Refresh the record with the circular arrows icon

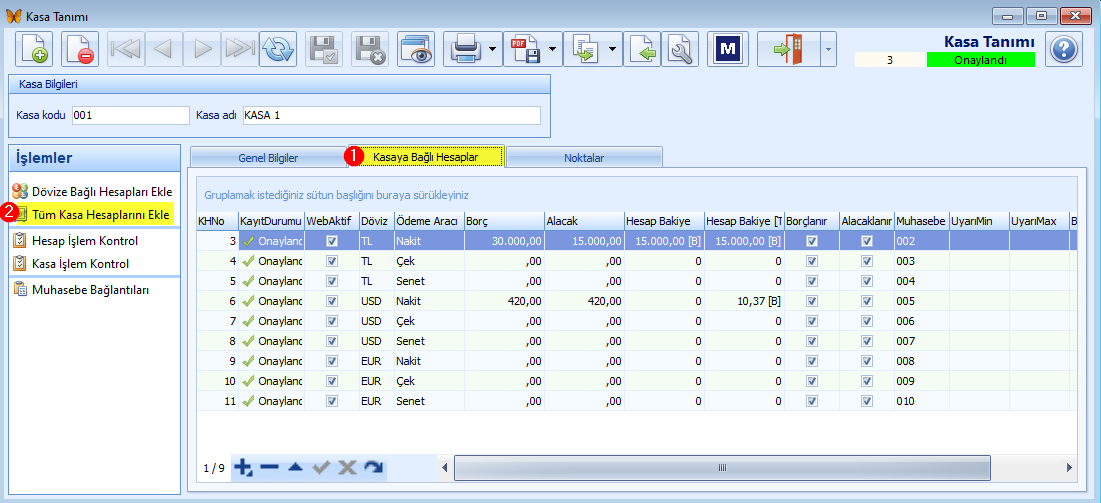pos(278,48)
